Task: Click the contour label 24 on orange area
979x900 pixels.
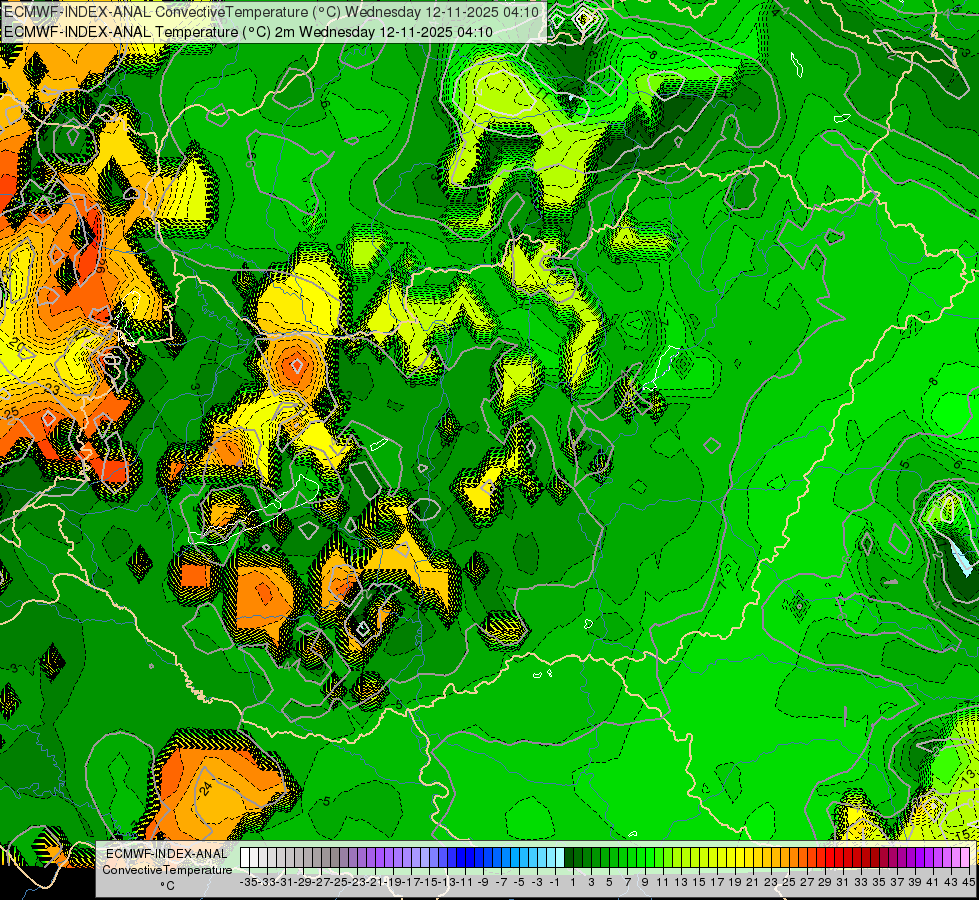Action: (207, 788)
